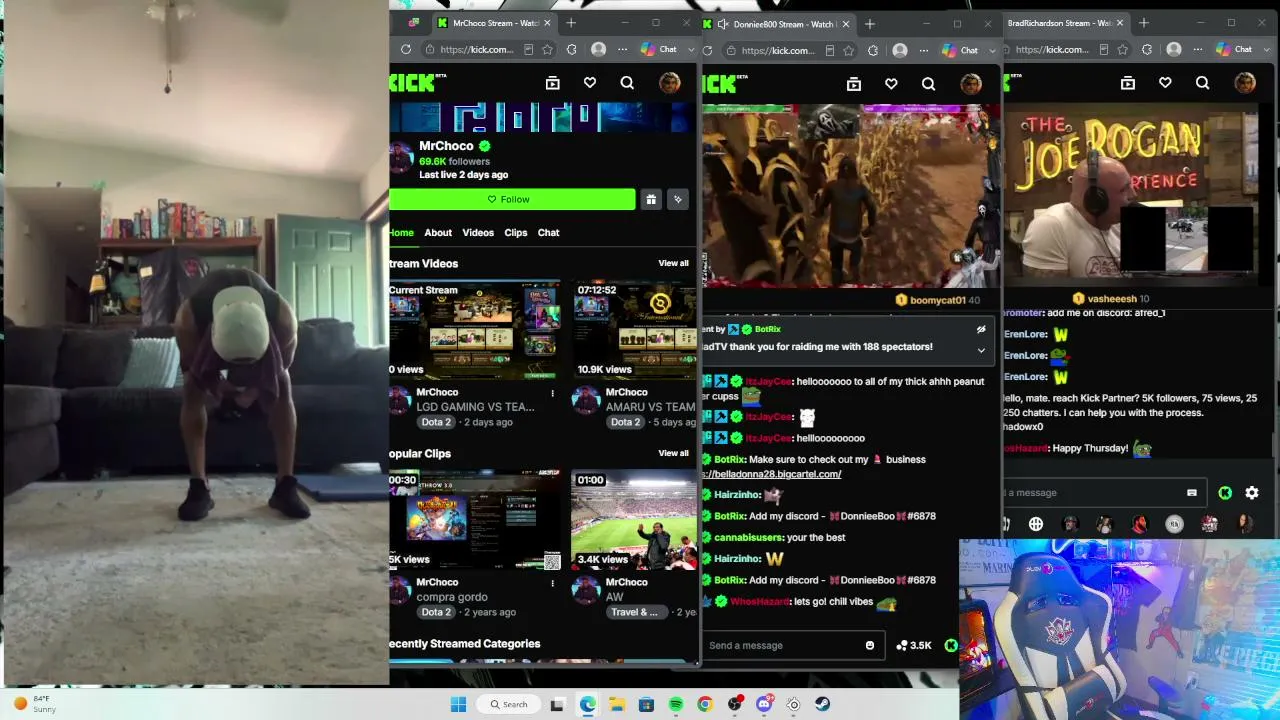Refresh the MrChoco Stream browser page
The width and height of the screenshot is (1280, 720).
[405, 49]
